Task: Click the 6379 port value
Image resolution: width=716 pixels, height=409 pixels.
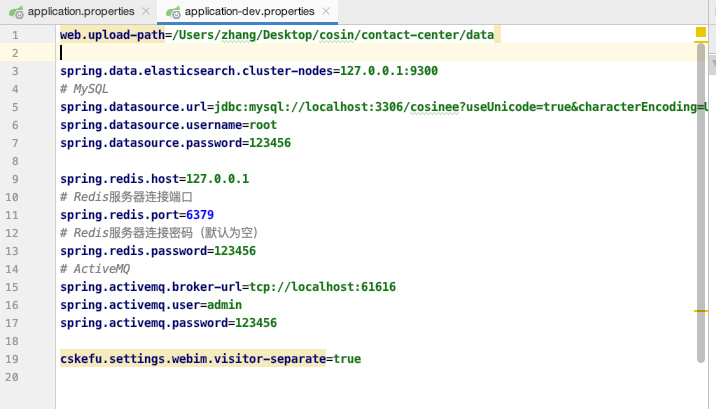Action: (x=200, y=215)
